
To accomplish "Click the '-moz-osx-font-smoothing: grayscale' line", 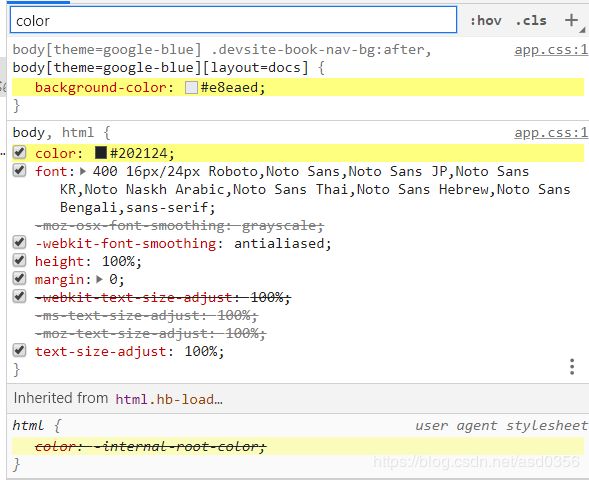I will pyautogui.click(x=179, y=226).
